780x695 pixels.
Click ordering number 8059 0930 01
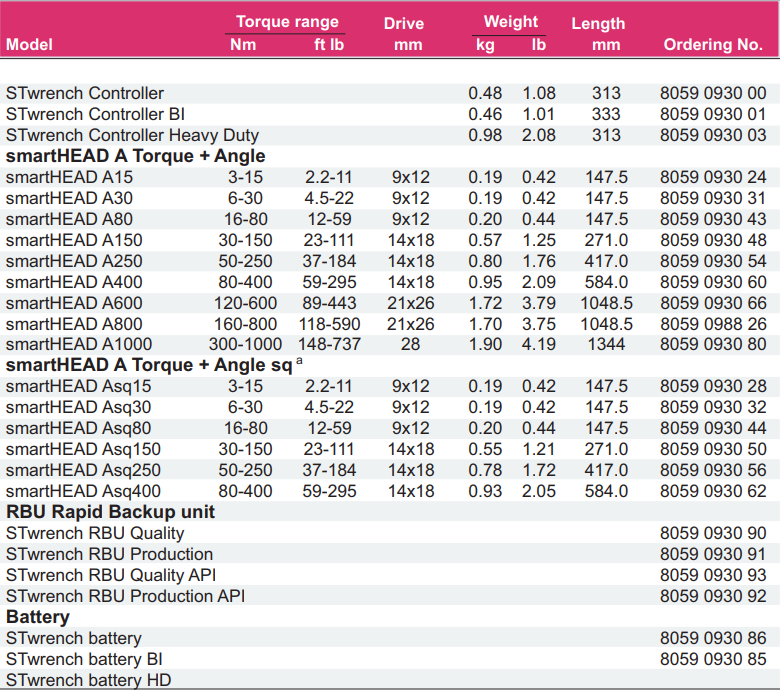point(713,114)
